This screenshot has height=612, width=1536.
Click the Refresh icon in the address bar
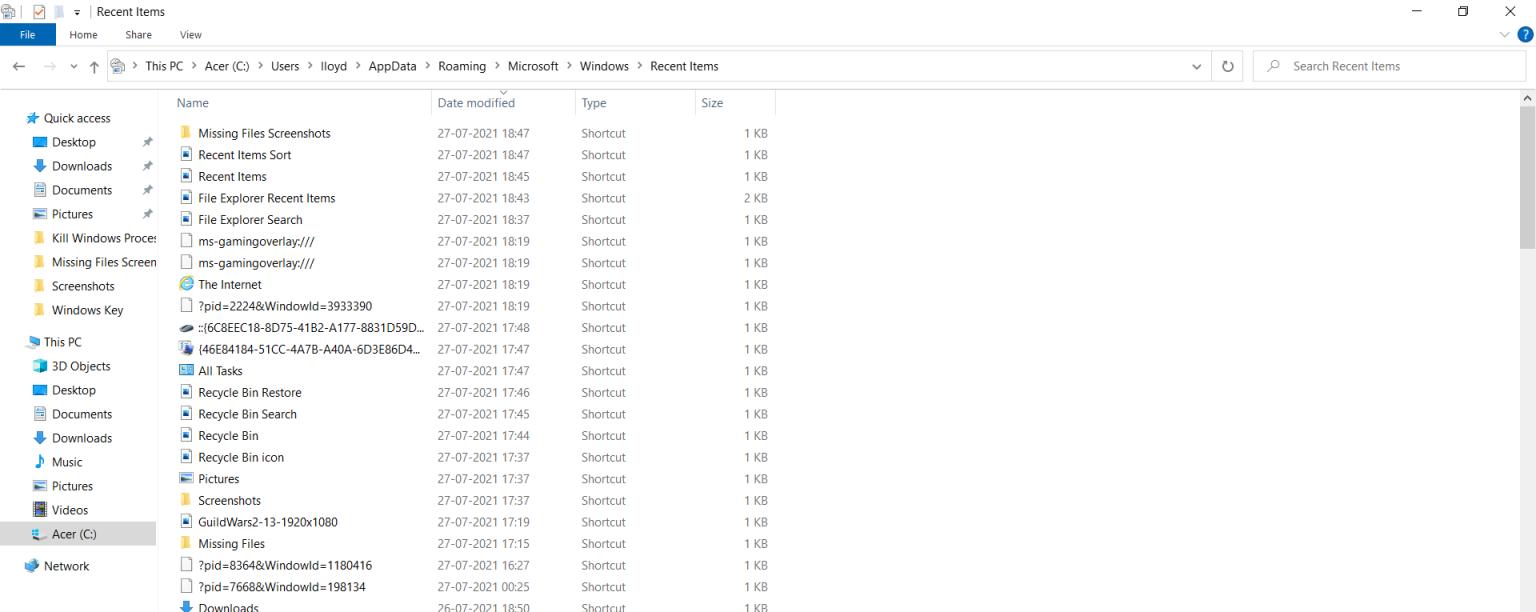click(x=1227, y=65)
